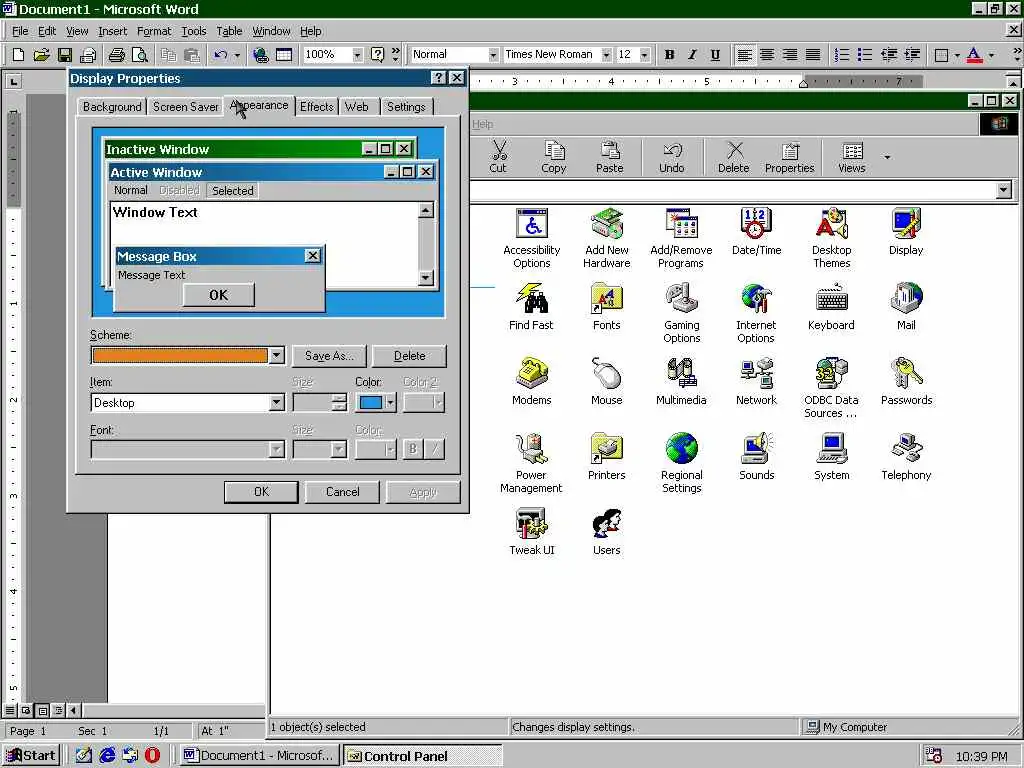The image size is (1024, 768).
Task: Expand the font size 12 dropdown
Action: point(645,55)
